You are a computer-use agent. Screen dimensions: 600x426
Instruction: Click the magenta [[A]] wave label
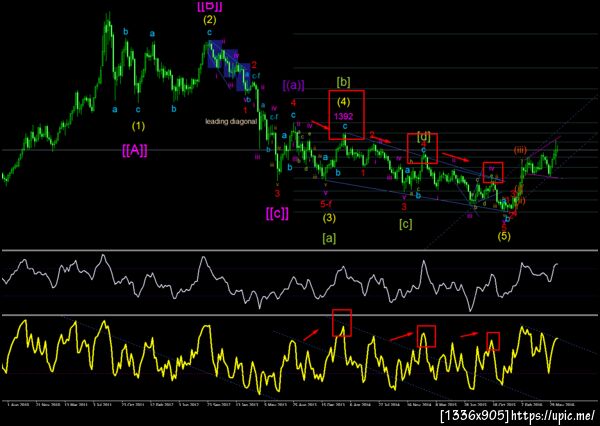(x=134, y=151)
